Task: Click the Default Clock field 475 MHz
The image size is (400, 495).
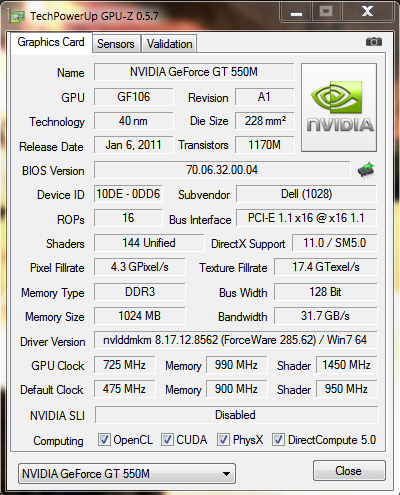Action: (125, 389)
